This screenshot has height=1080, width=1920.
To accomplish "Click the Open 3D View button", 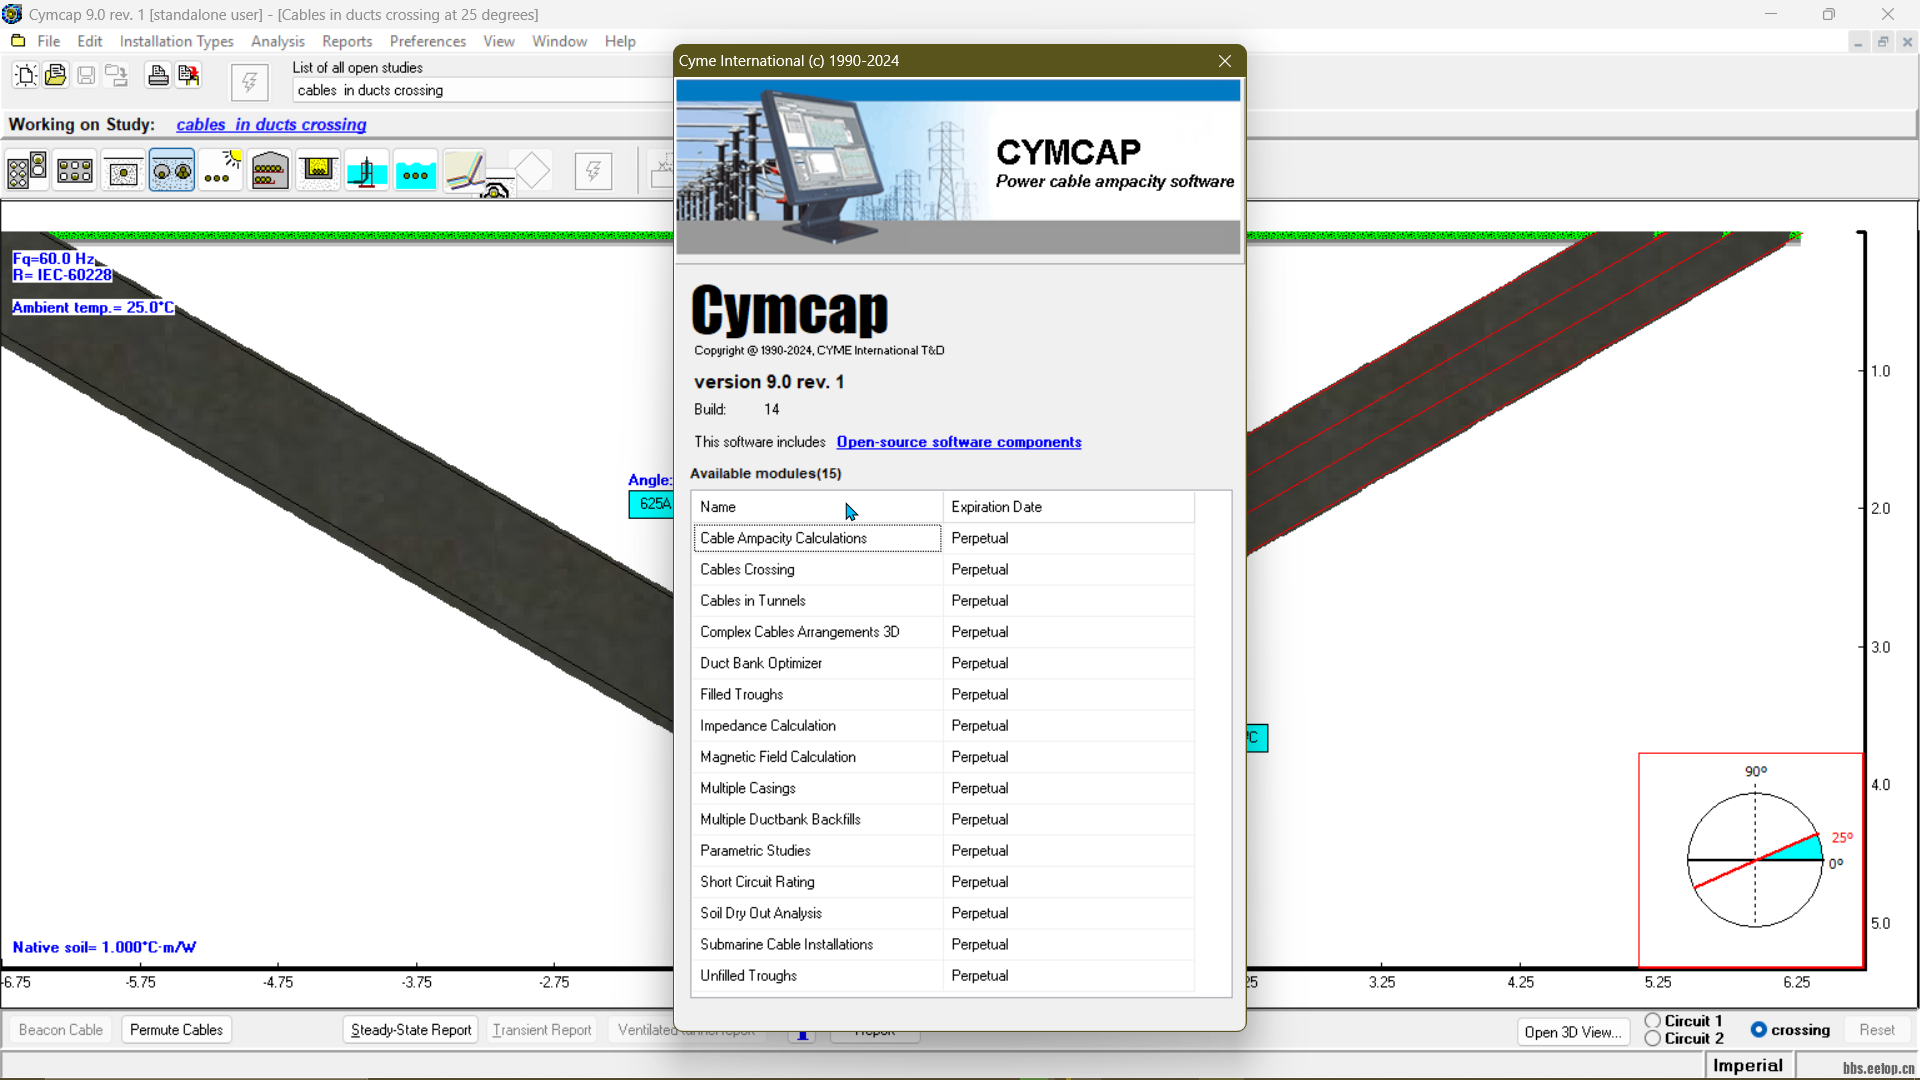I will point(1573,1032).
